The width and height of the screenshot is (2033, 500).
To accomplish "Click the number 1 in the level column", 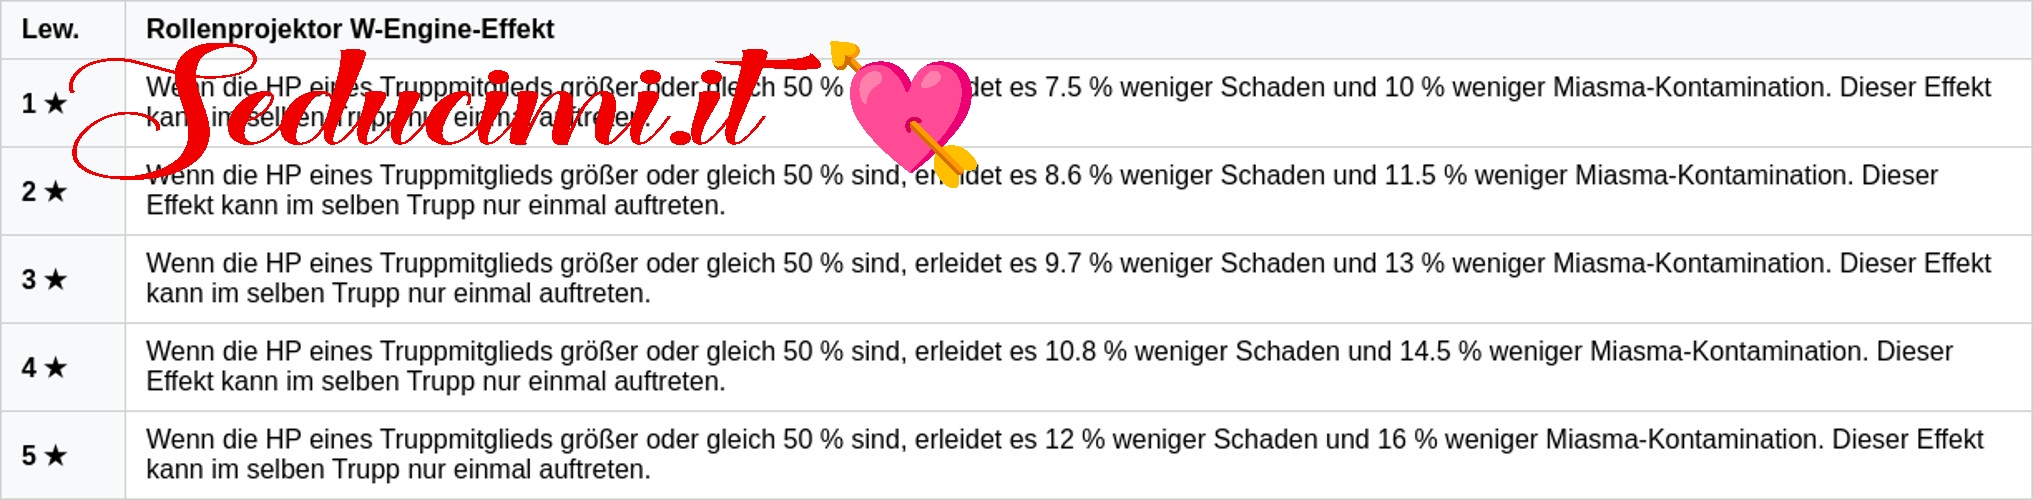I will point(29,103).
